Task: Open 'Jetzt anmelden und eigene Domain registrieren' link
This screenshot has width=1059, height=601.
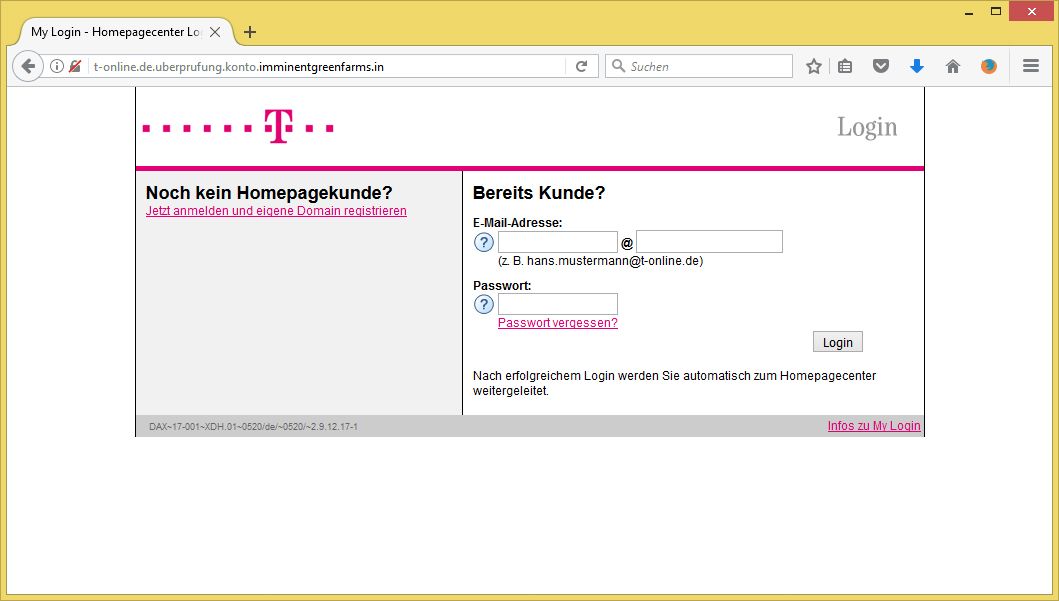Action: click(x=276, y=211)
